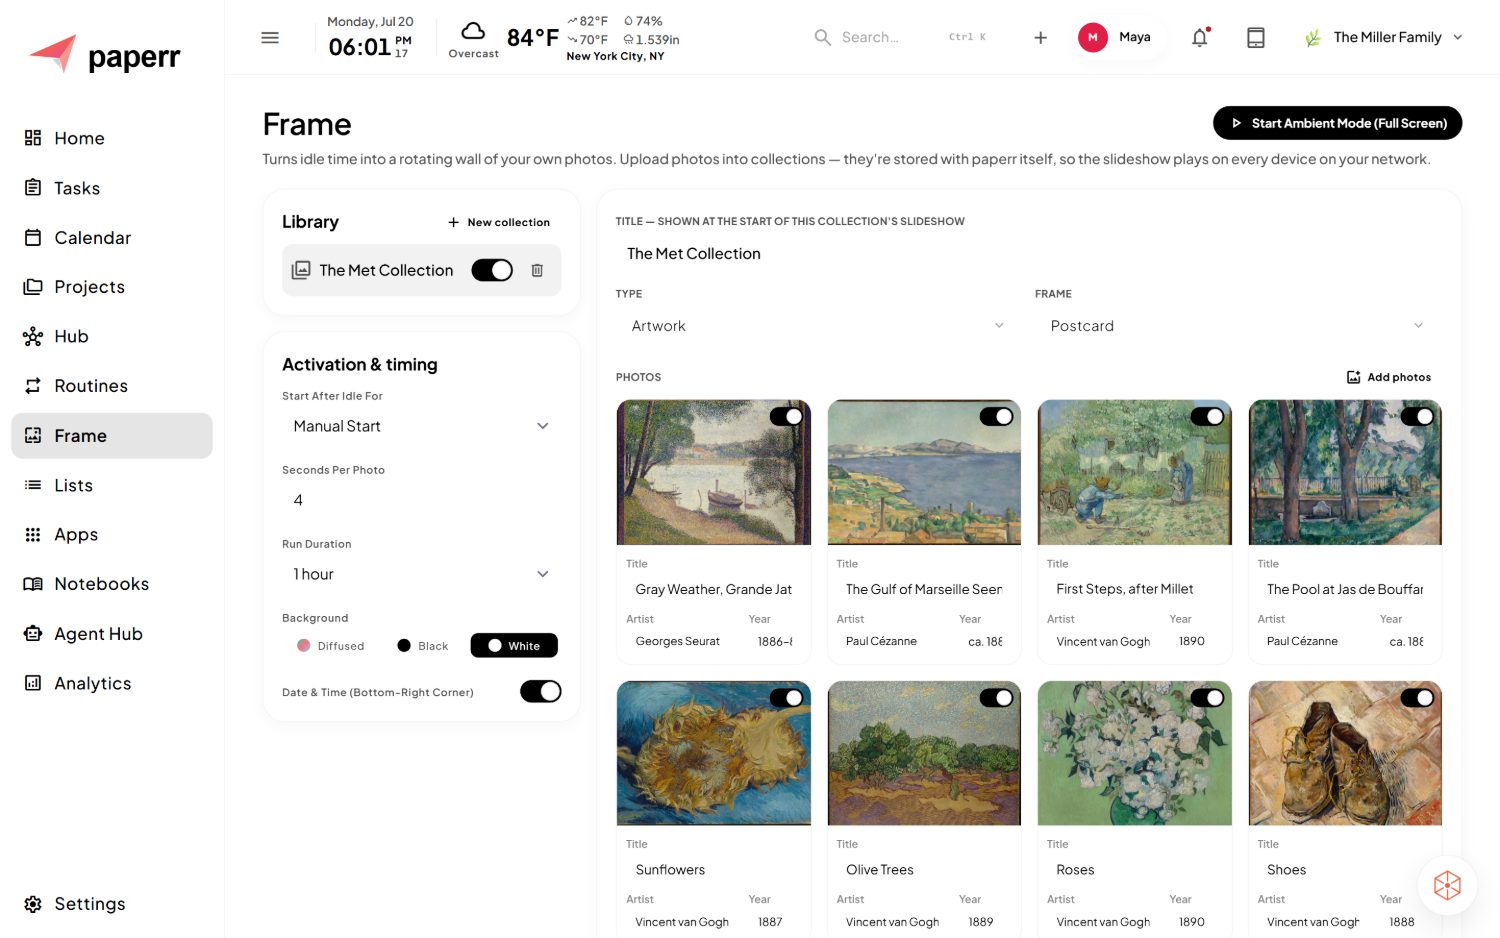The height and width of the screenshot is (938, 1500).
Task: Open the floating cube assistant icon
Action: (1447, 885)
